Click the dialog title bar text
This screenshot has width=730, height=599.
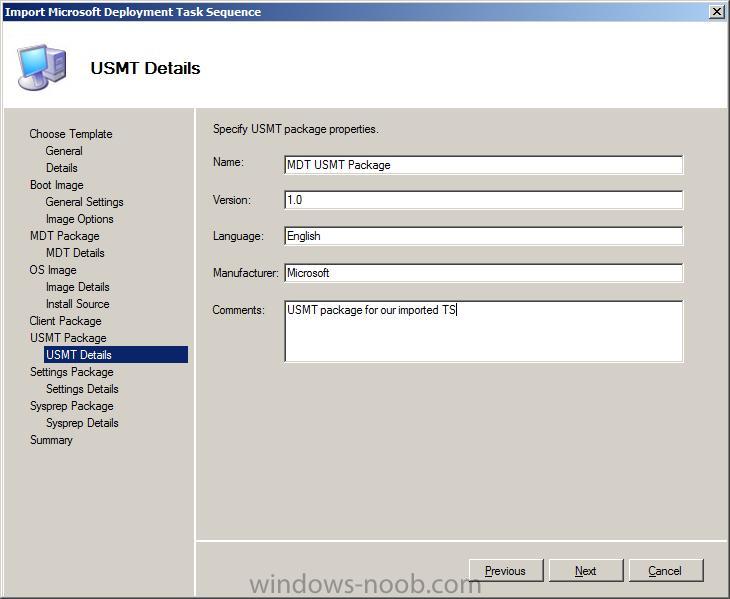tap(133, 12)
